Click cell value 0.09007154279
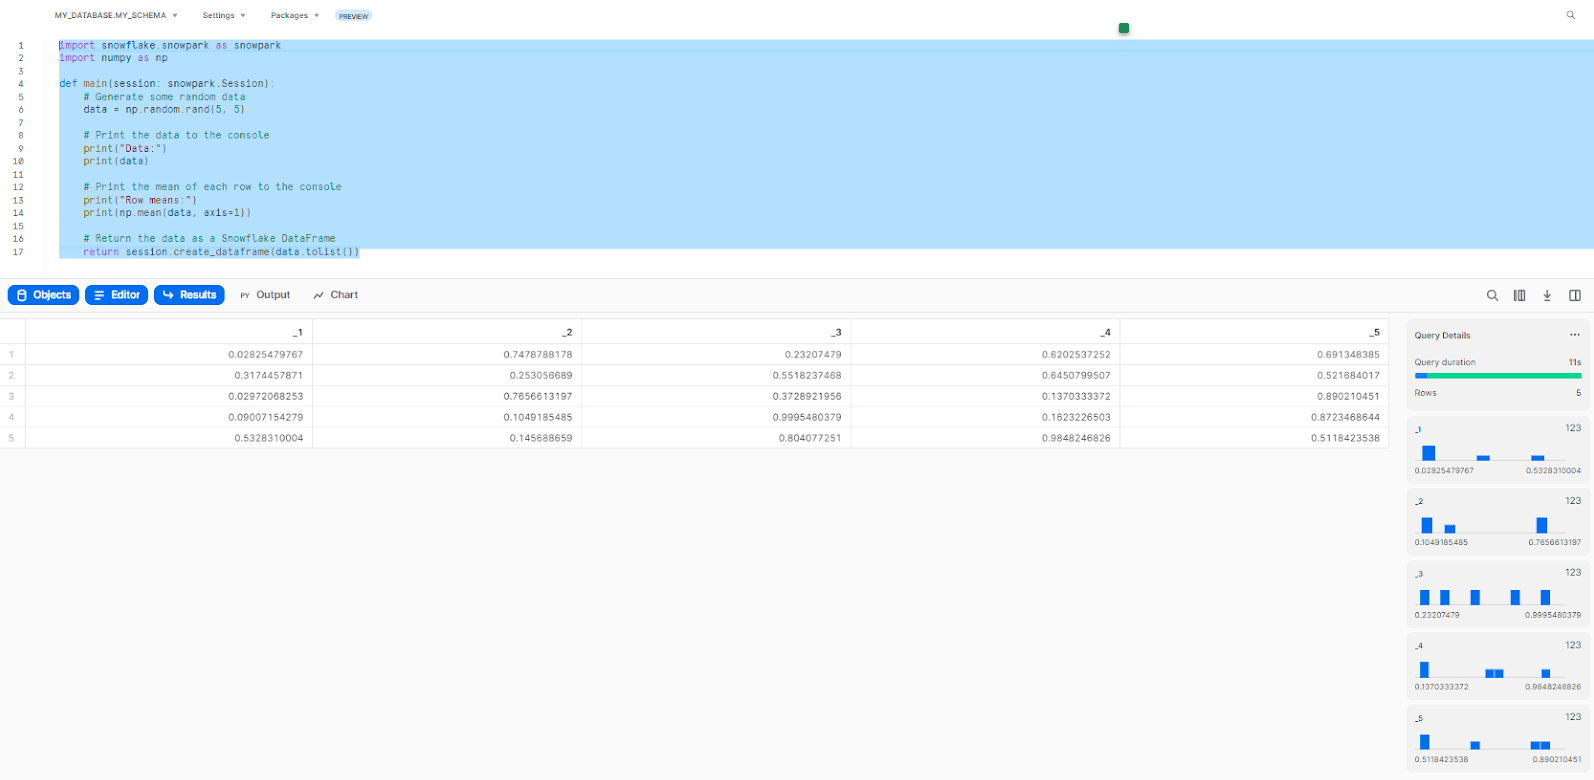 point(265,417)
